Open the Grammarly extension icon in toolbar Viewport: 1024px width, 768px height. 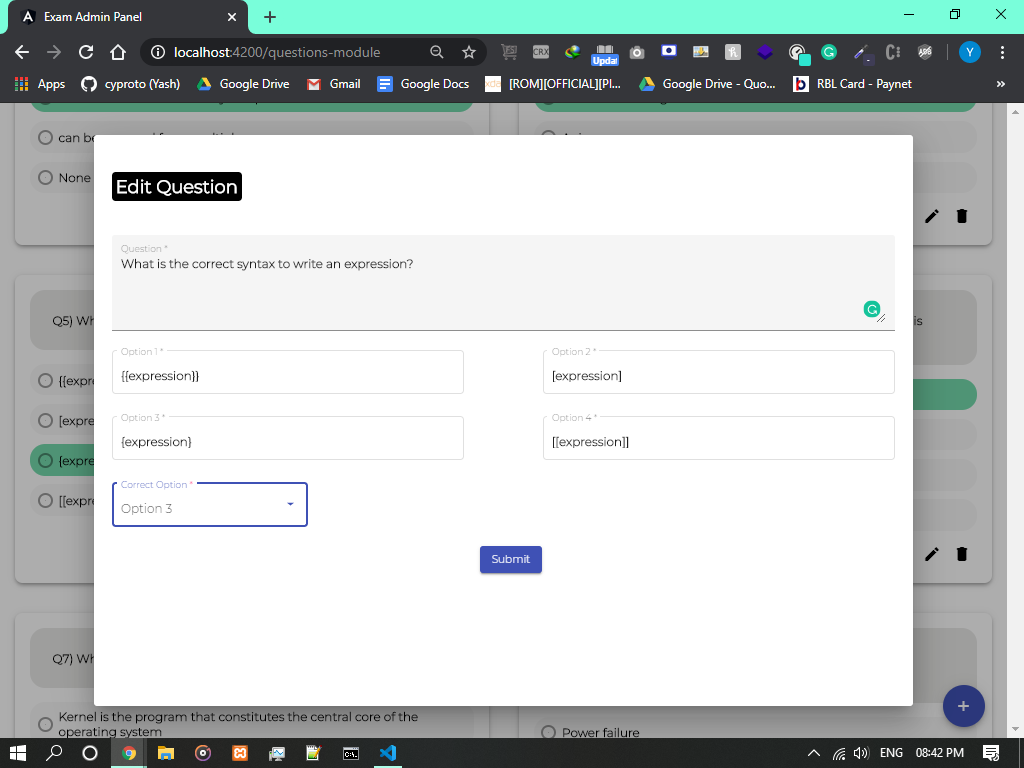point(829,52)
